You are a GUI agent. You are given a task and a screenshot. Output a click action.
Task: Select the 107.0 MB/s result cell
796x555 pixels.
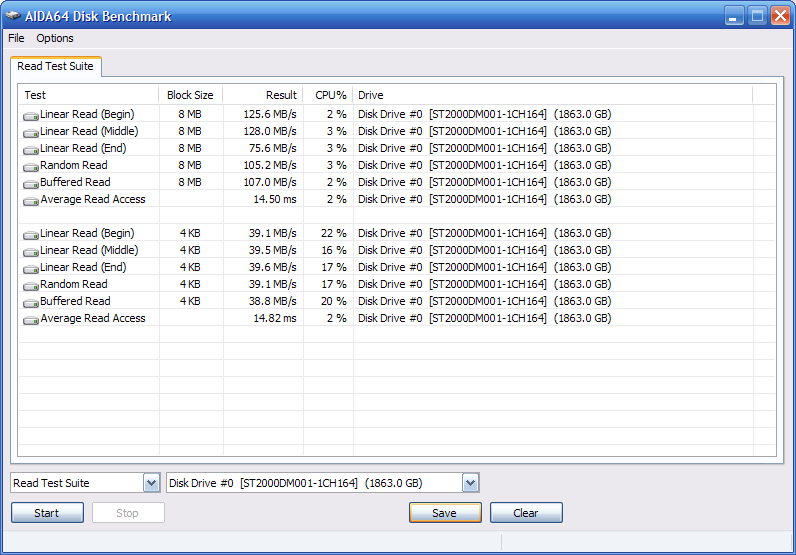coord(270,182)
